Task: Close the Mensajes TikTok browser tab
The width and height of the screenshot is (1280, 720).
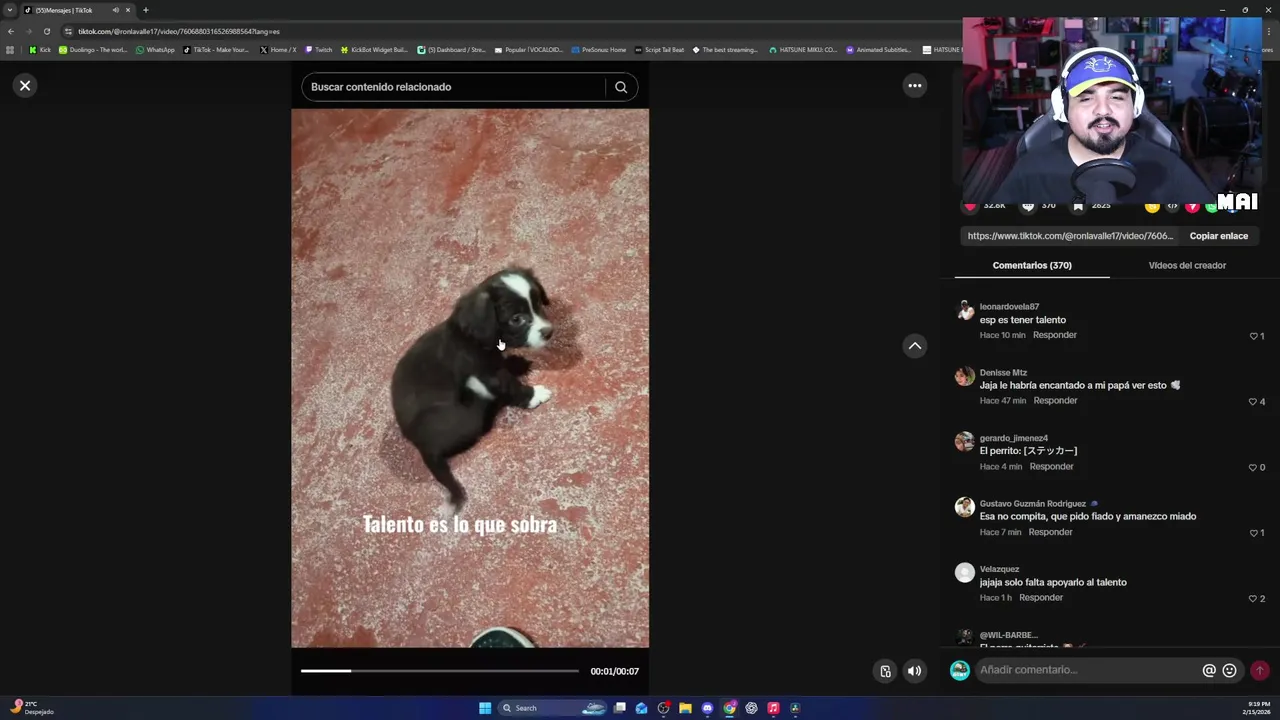Action: tap(128, 10)
